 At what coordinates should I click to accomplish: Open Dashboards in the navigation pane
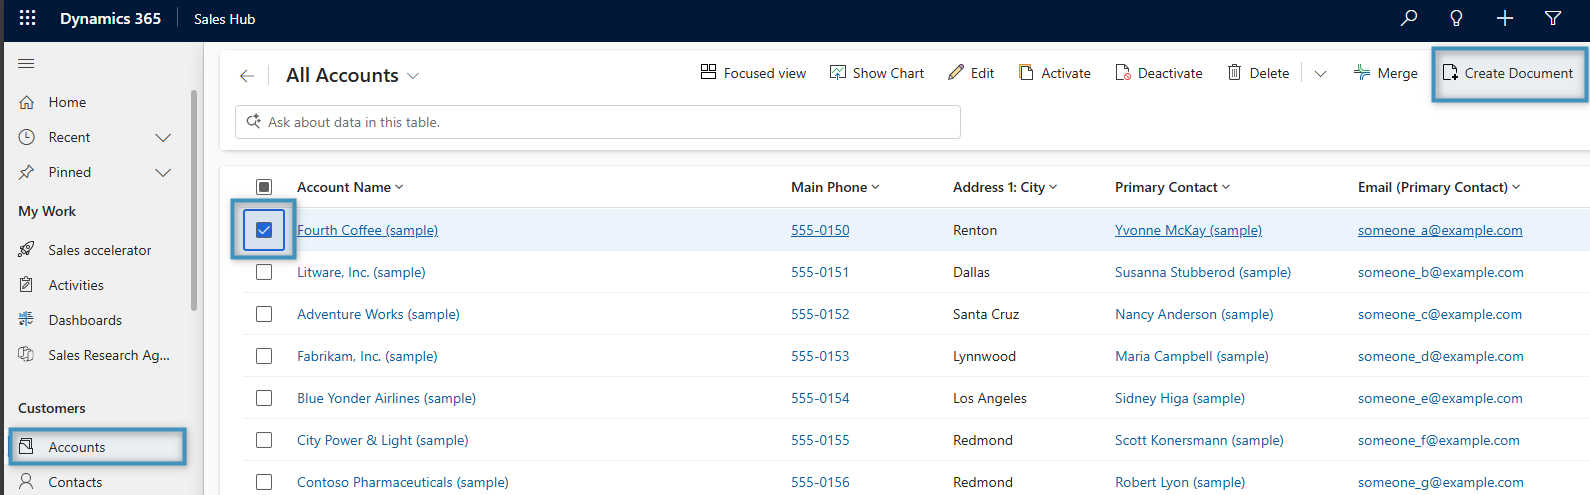[x=85, y=320]
